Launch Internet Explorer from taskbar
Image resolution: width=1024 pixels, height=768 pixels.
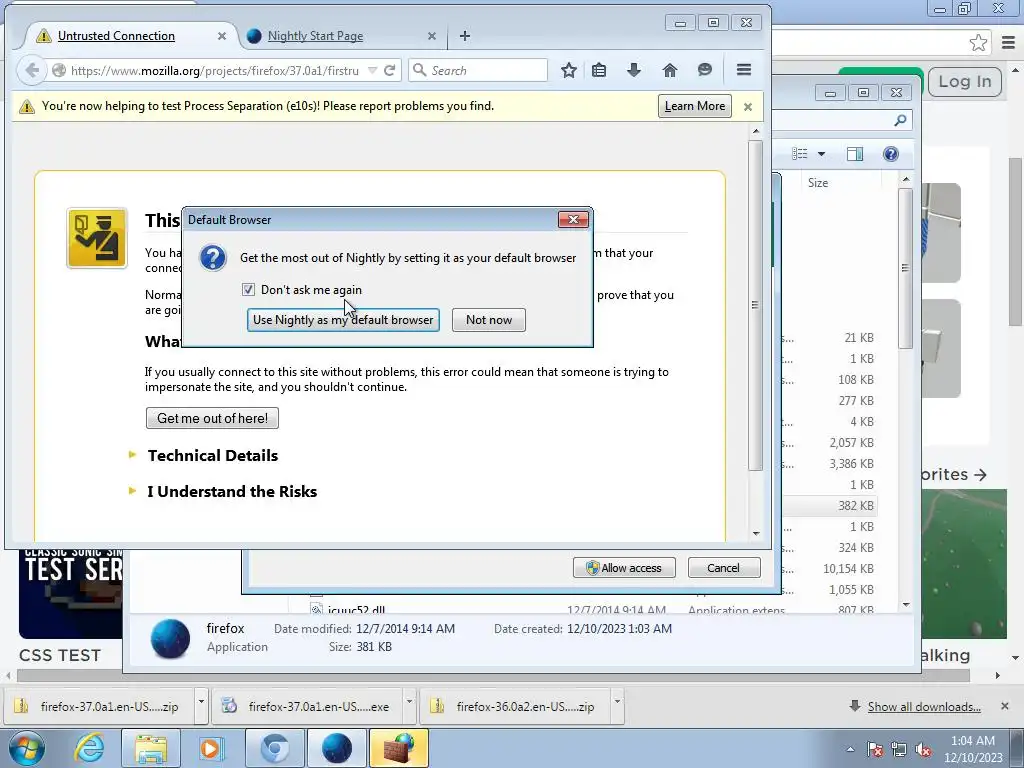89,748
